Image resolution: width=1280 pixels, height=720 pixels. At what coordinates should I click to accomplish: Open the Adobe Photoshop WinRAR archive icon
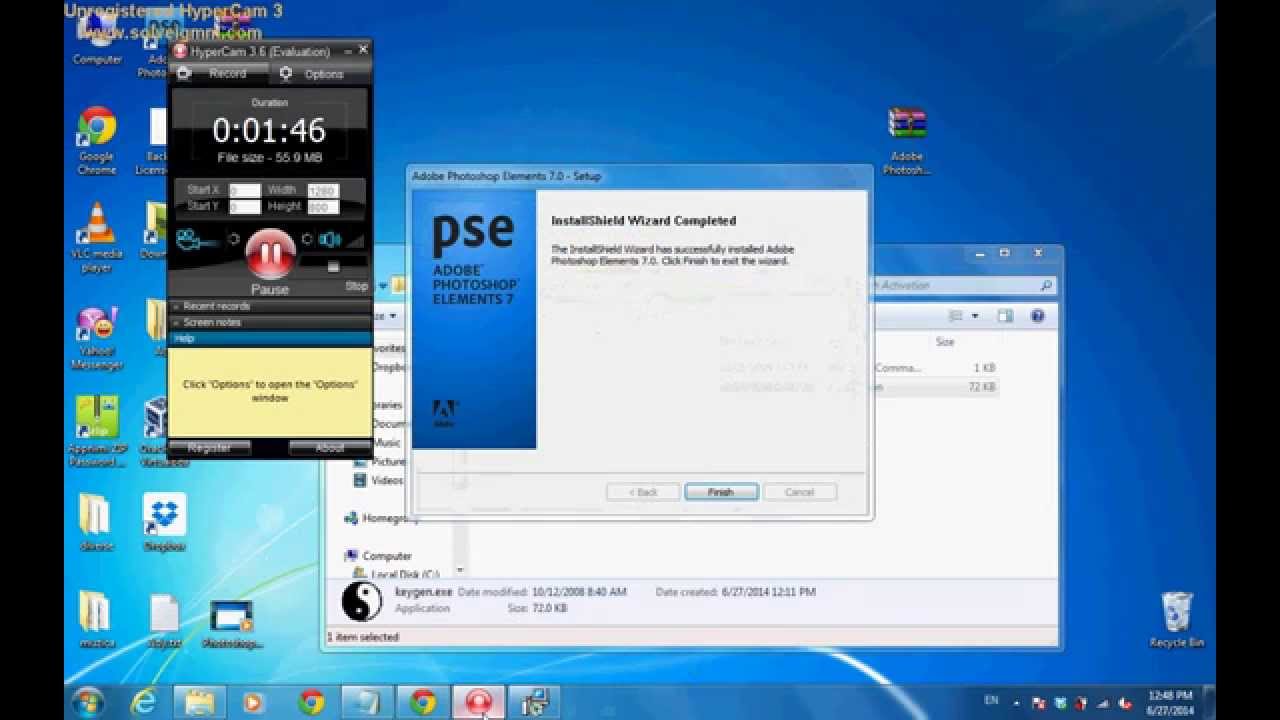pyautogui.click(x=907, y=140)
